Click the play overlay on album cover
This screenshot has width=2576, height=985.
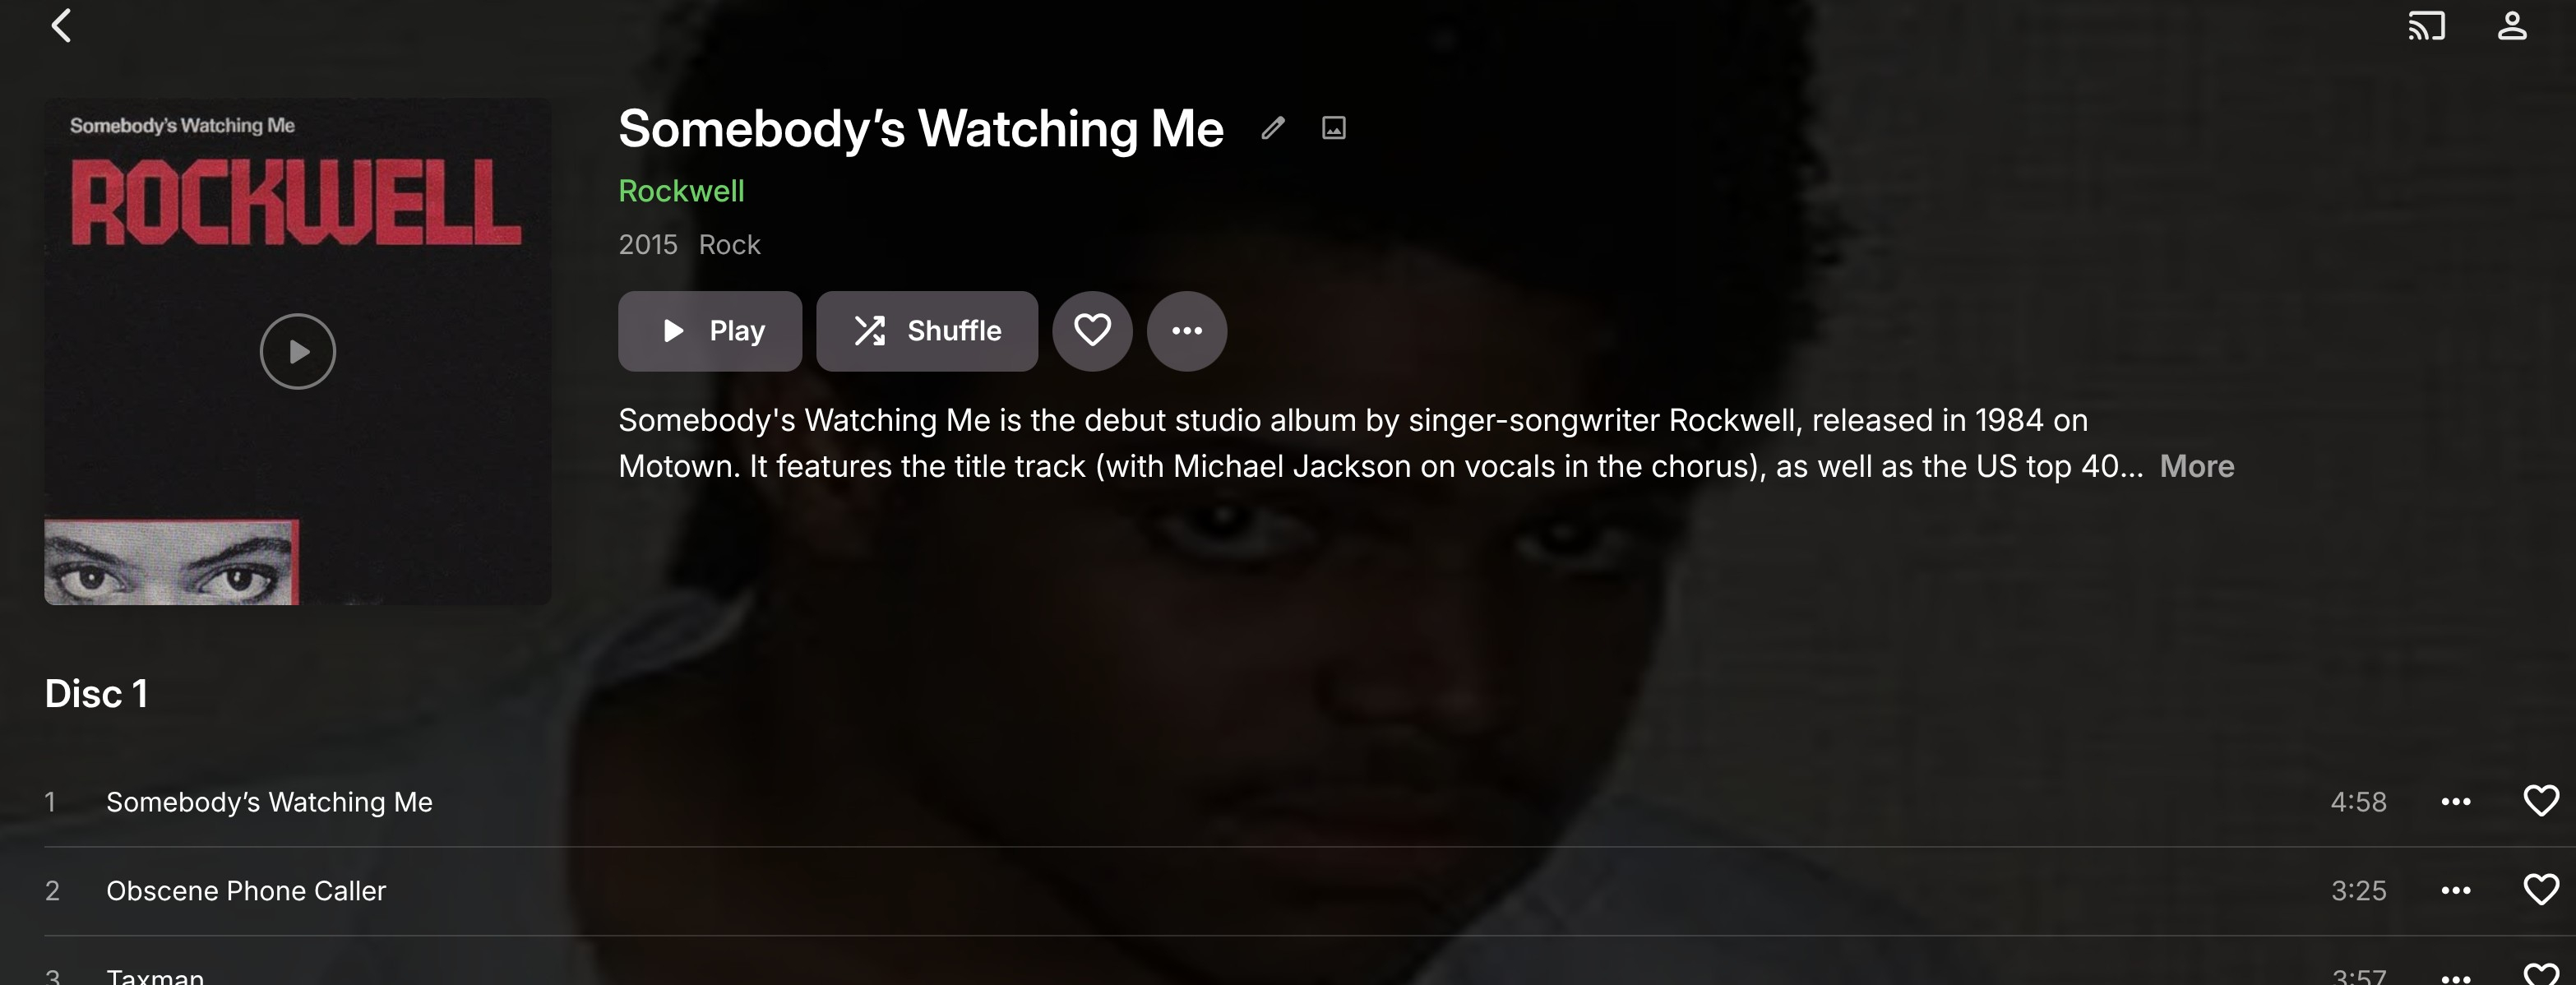[298, 351]
